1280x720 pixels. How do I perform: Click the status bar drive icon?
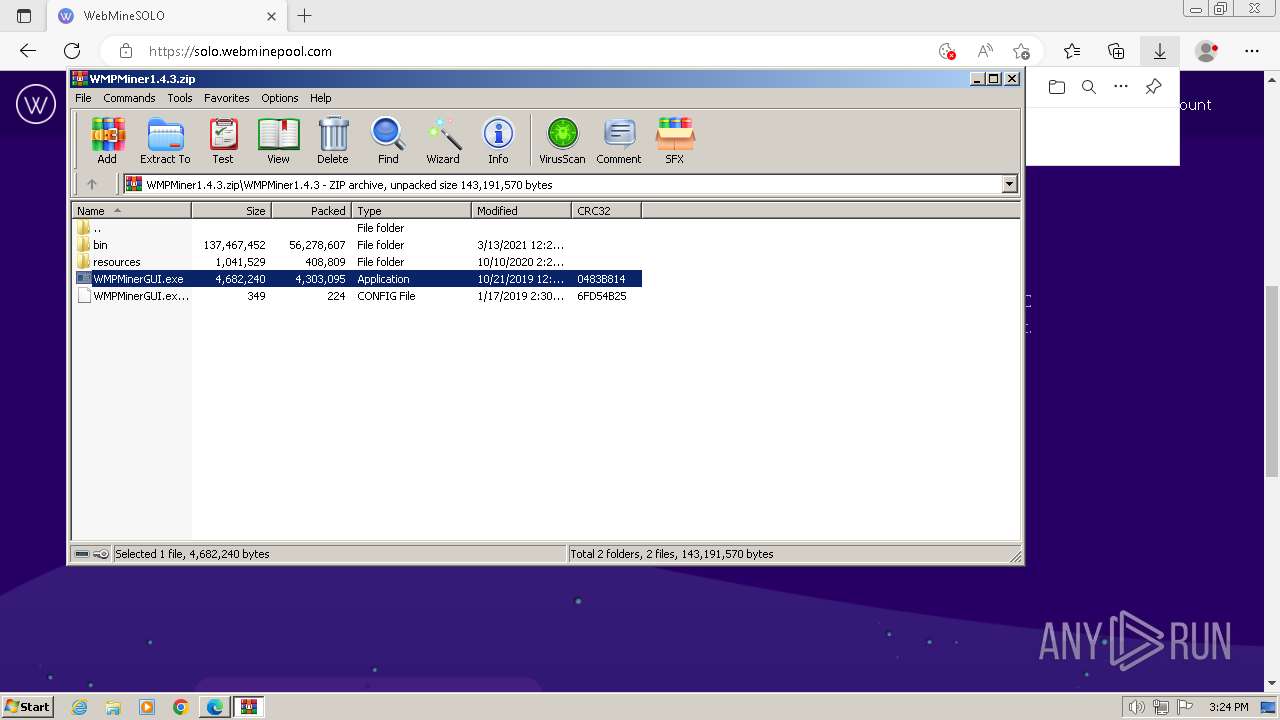pyautogui.click(x=82, y=554)
